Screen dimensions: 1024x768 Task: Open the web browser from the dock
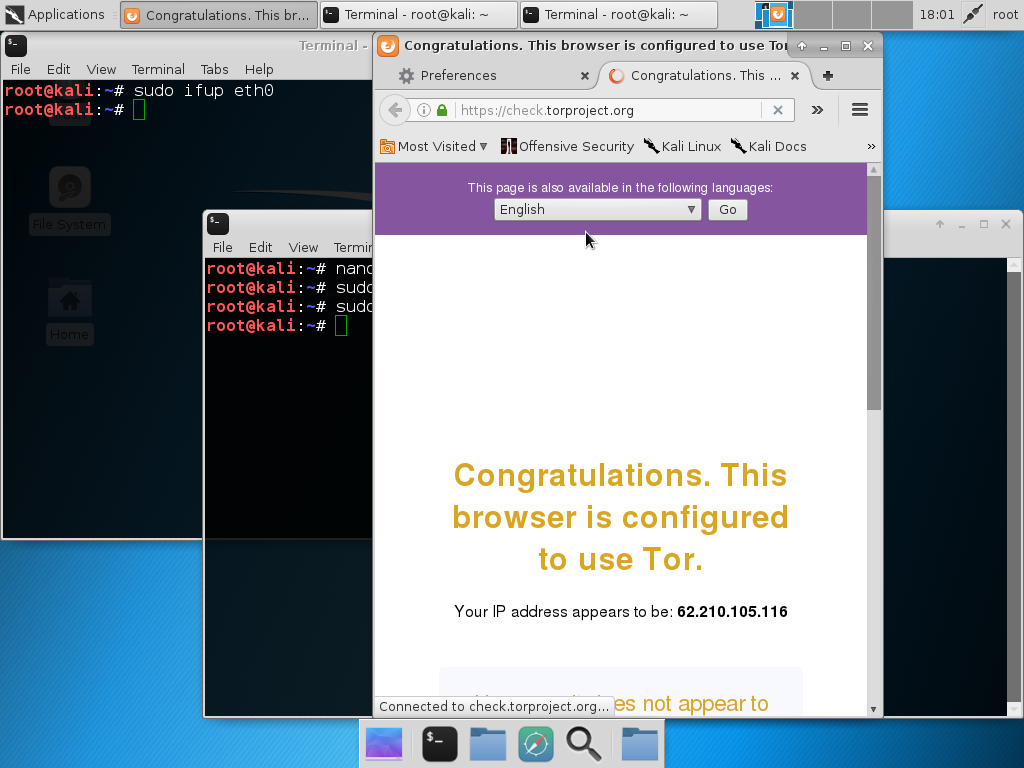tap(536, 744)
